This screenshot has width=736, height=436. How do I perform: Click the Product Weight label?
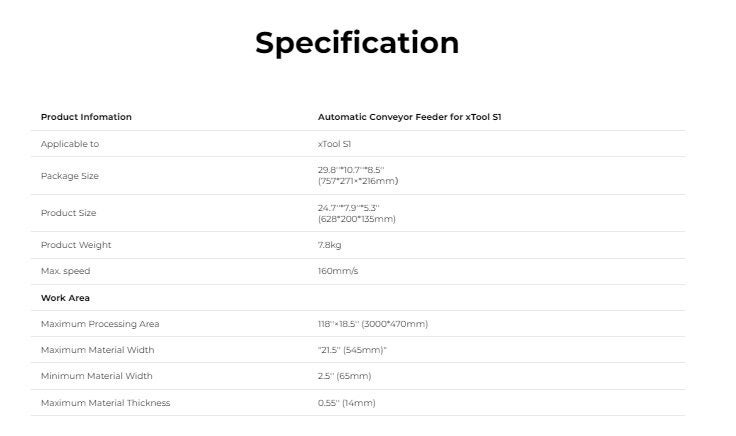(x=76, y=245)
